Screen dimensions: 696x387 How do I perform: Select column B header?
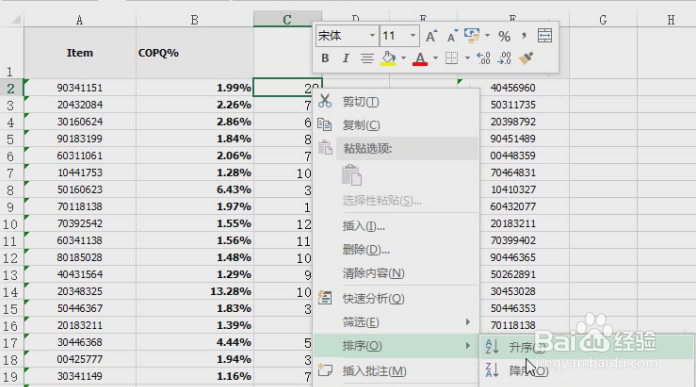194,20
